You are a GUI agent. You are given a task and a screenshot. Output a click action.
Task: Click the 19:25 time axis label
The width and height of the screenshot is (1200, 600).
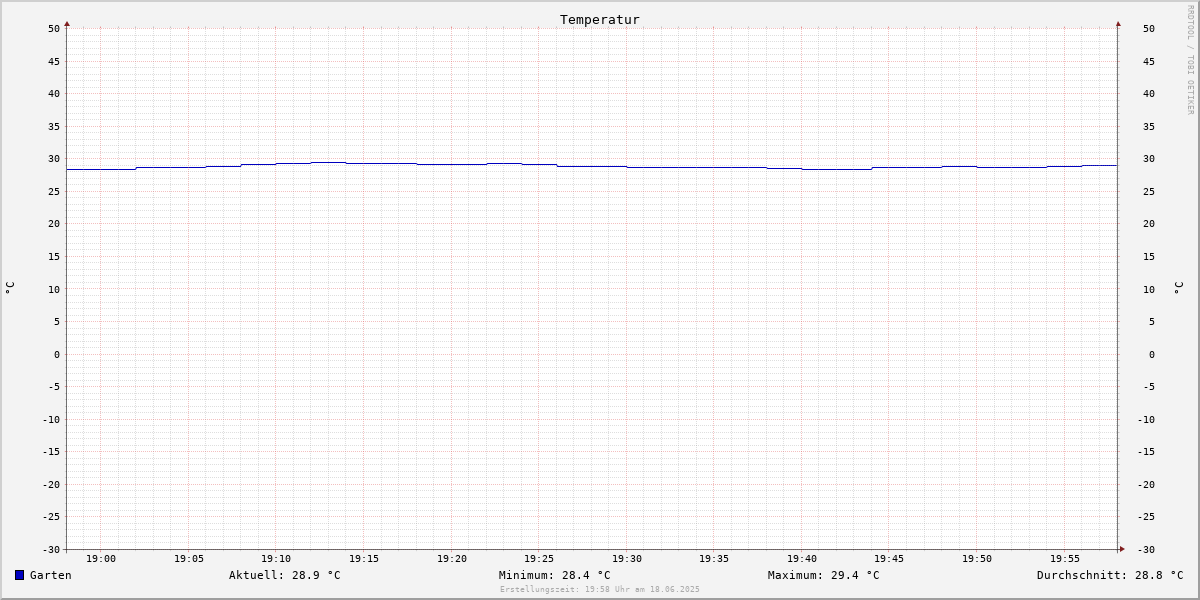[539, 559]
